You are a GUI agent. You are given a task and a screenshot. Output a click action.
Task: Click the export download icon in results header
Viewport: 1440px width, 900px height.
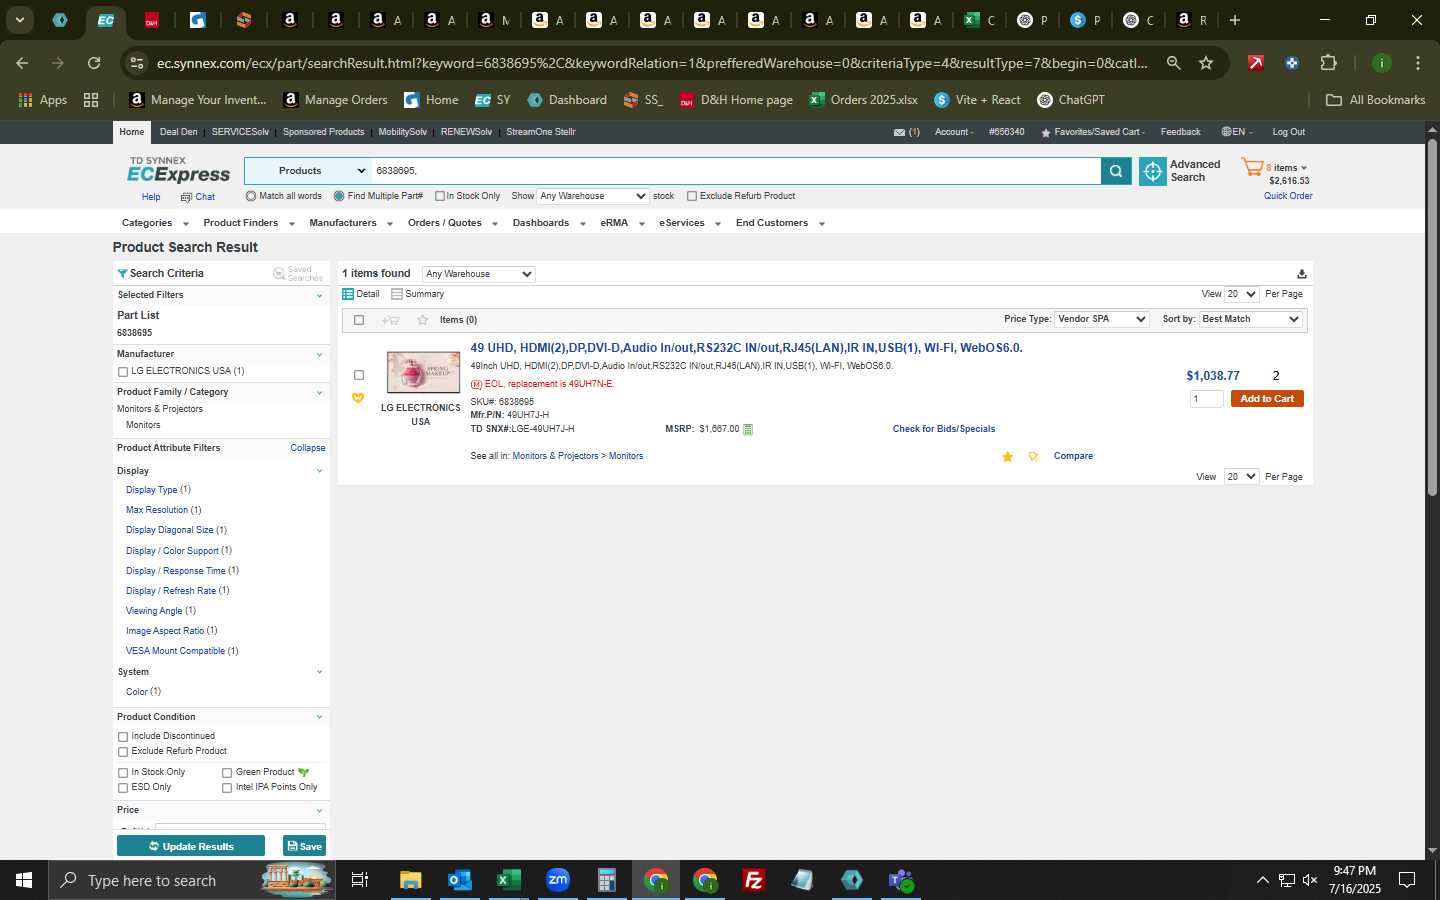1301,274
